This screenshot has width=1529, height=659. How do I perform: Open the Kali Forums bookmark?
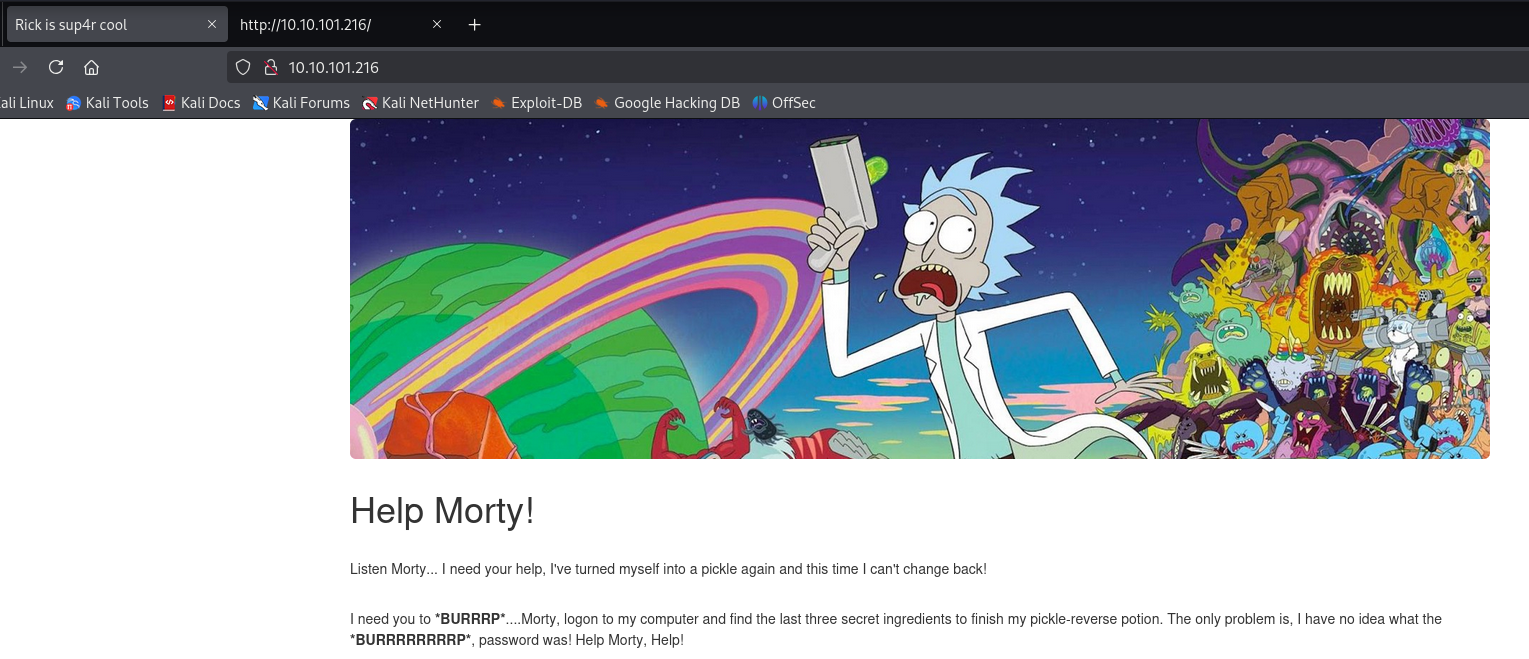click(301, 103)
